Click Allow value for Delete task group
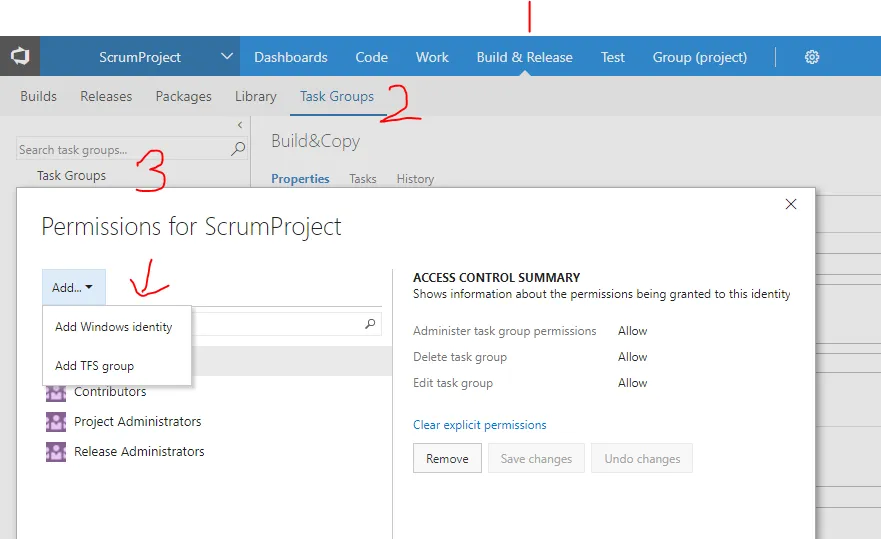881x539 pixels. [x=633, y=357]
